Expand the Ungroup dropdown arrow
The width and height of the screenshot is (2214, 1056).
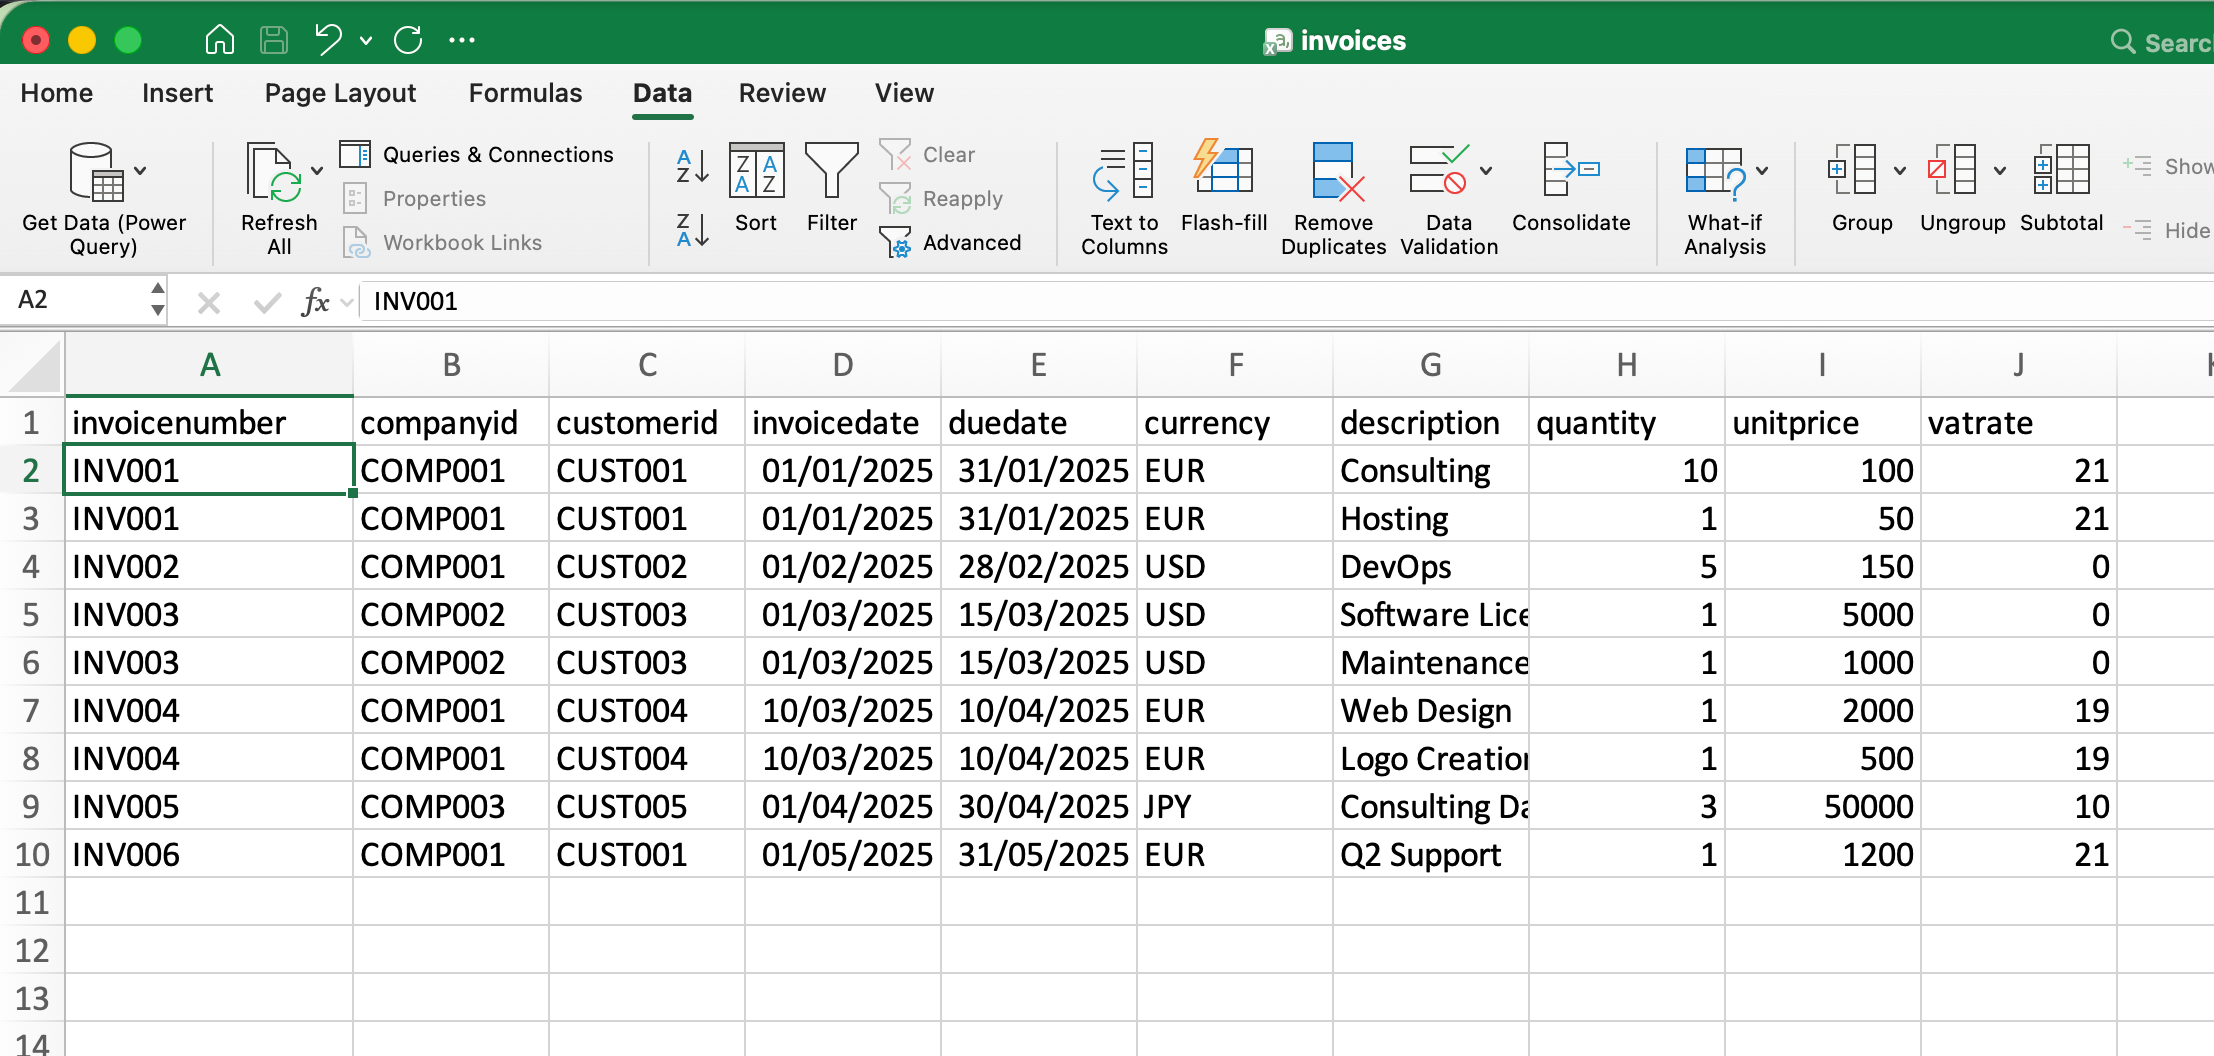pos(2000,170)
